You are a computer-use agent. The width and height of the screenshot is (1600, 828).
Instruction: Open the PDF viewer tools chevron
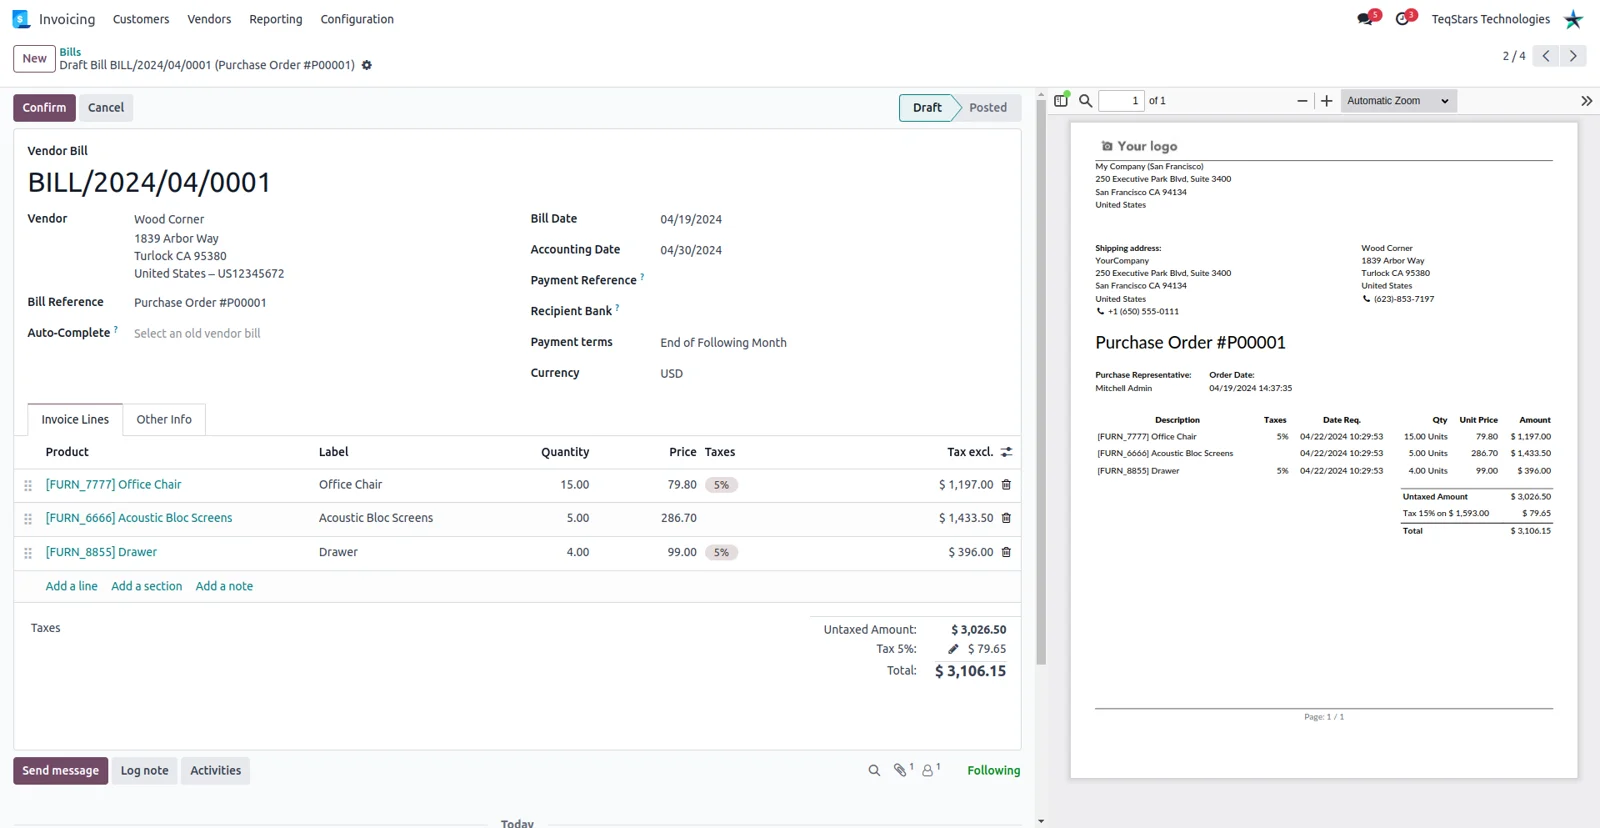(1586, 101)
